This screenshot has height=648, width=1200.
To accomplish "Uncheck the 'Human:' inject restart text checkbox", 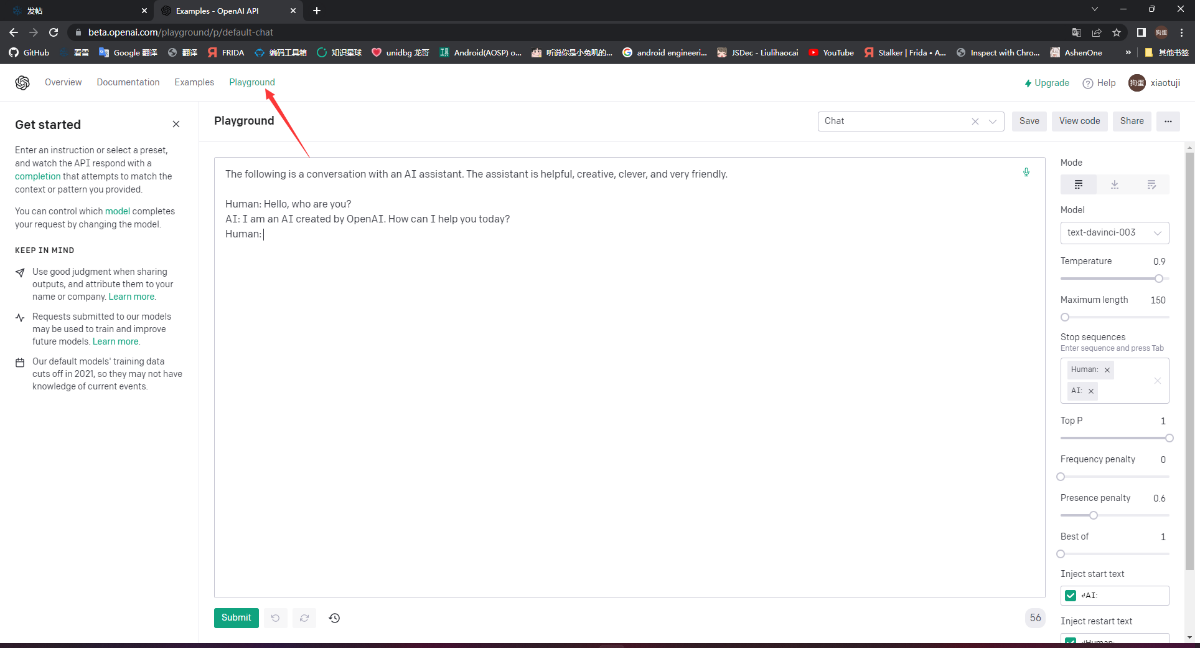I will pos(1070,641).
